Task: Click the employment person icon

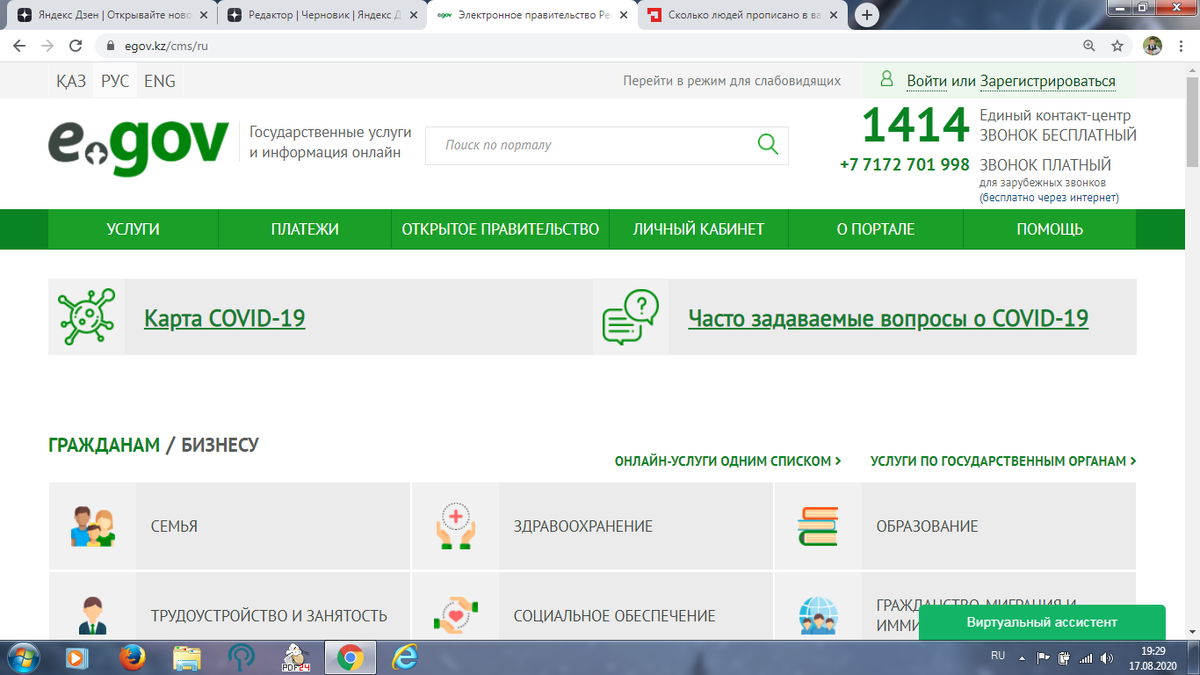Action: (93, 616)
